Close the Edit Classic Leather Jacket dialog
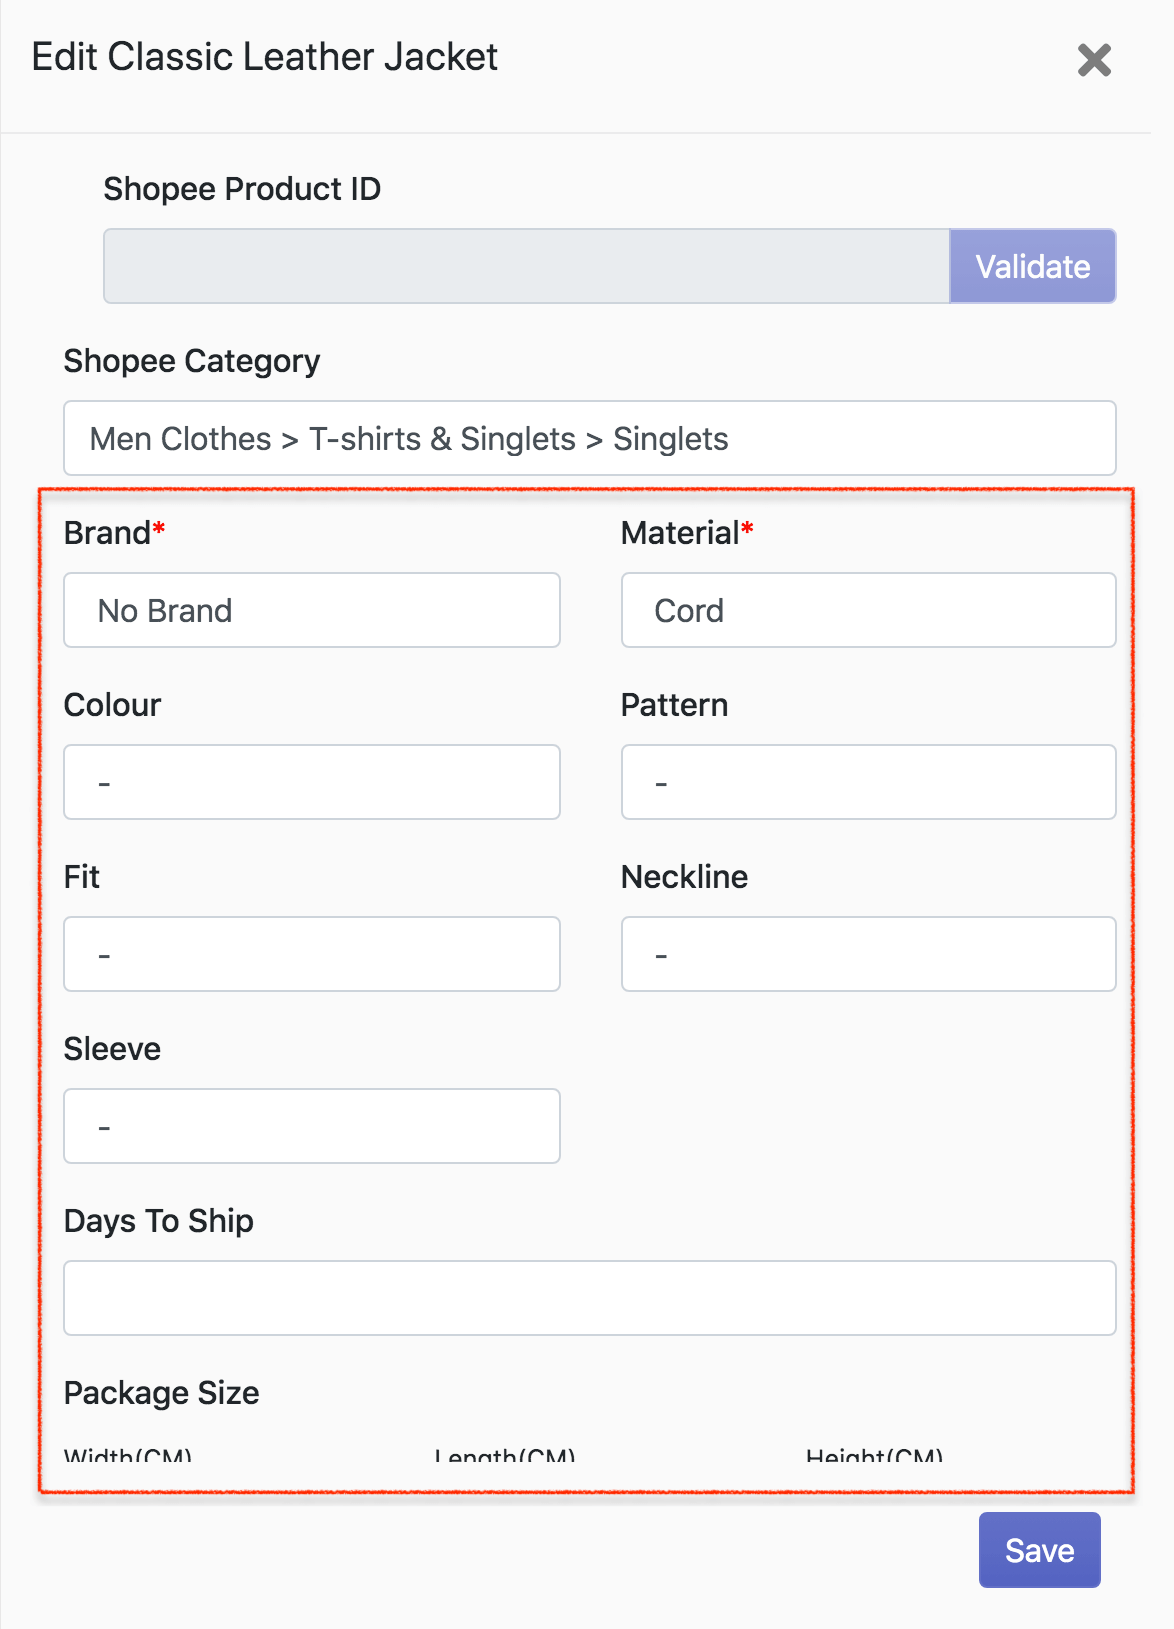 coord(1094,60)
